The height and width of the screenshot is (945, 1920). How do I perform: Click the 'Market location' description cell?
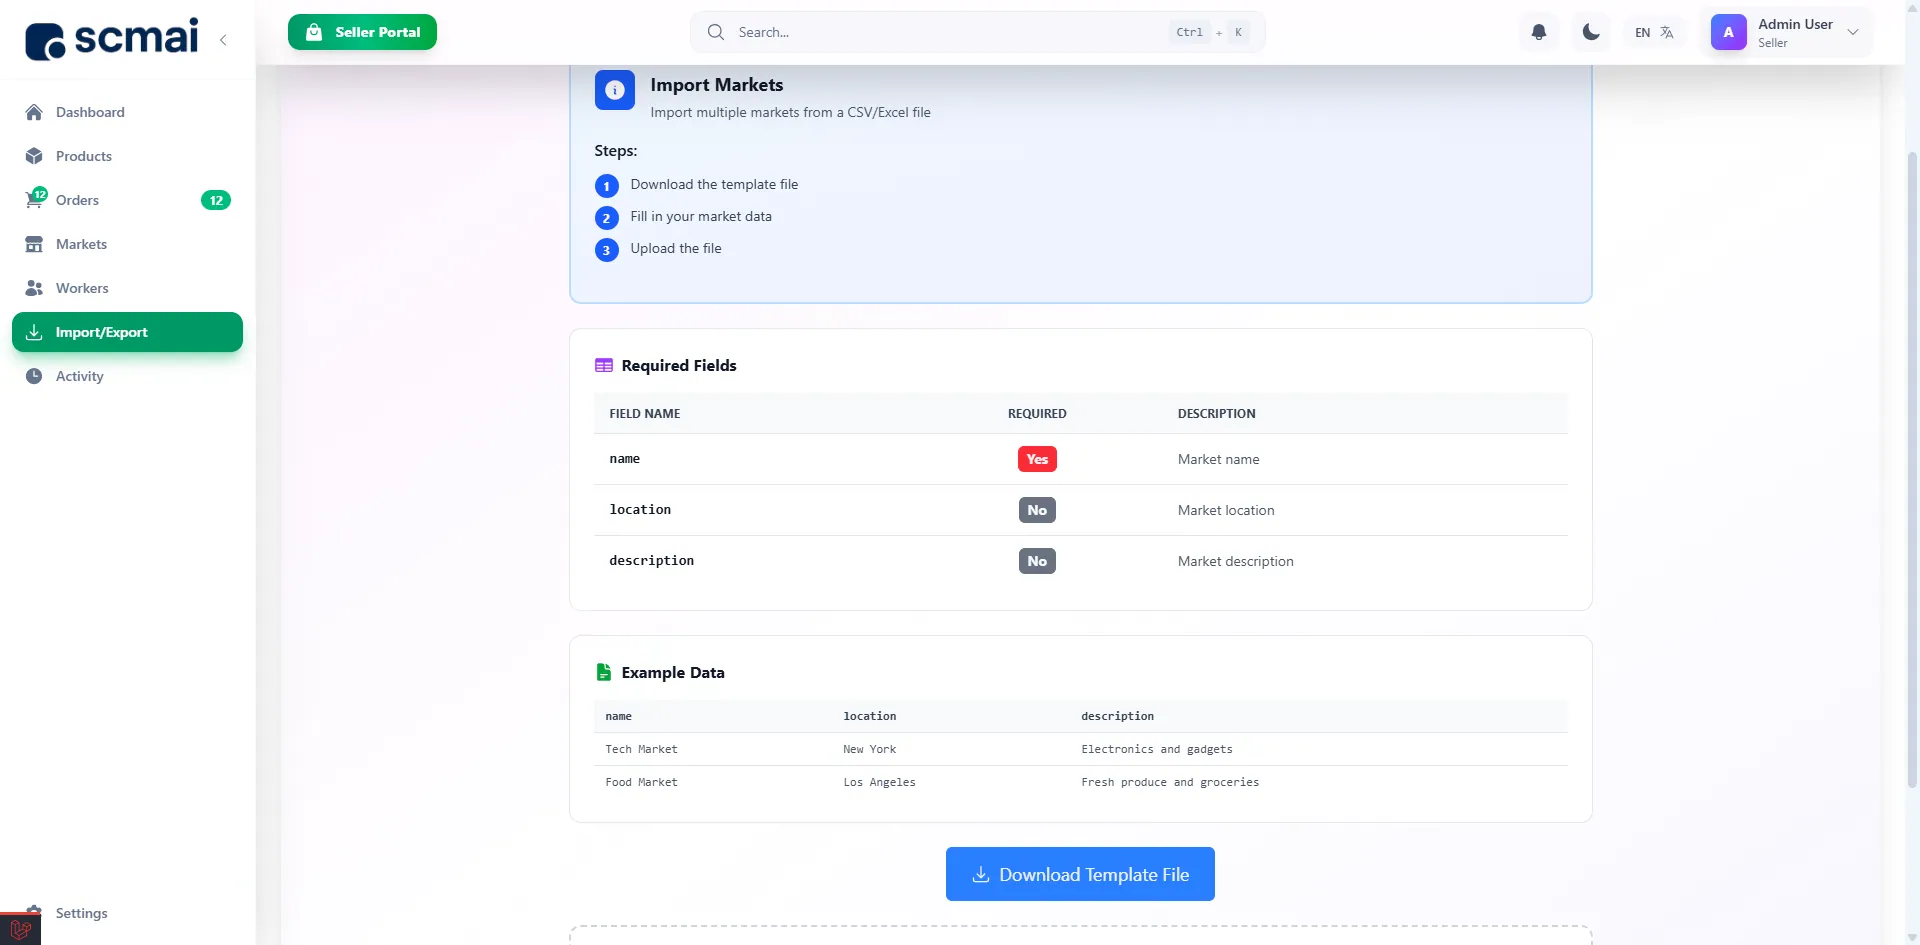point(1226,510)
